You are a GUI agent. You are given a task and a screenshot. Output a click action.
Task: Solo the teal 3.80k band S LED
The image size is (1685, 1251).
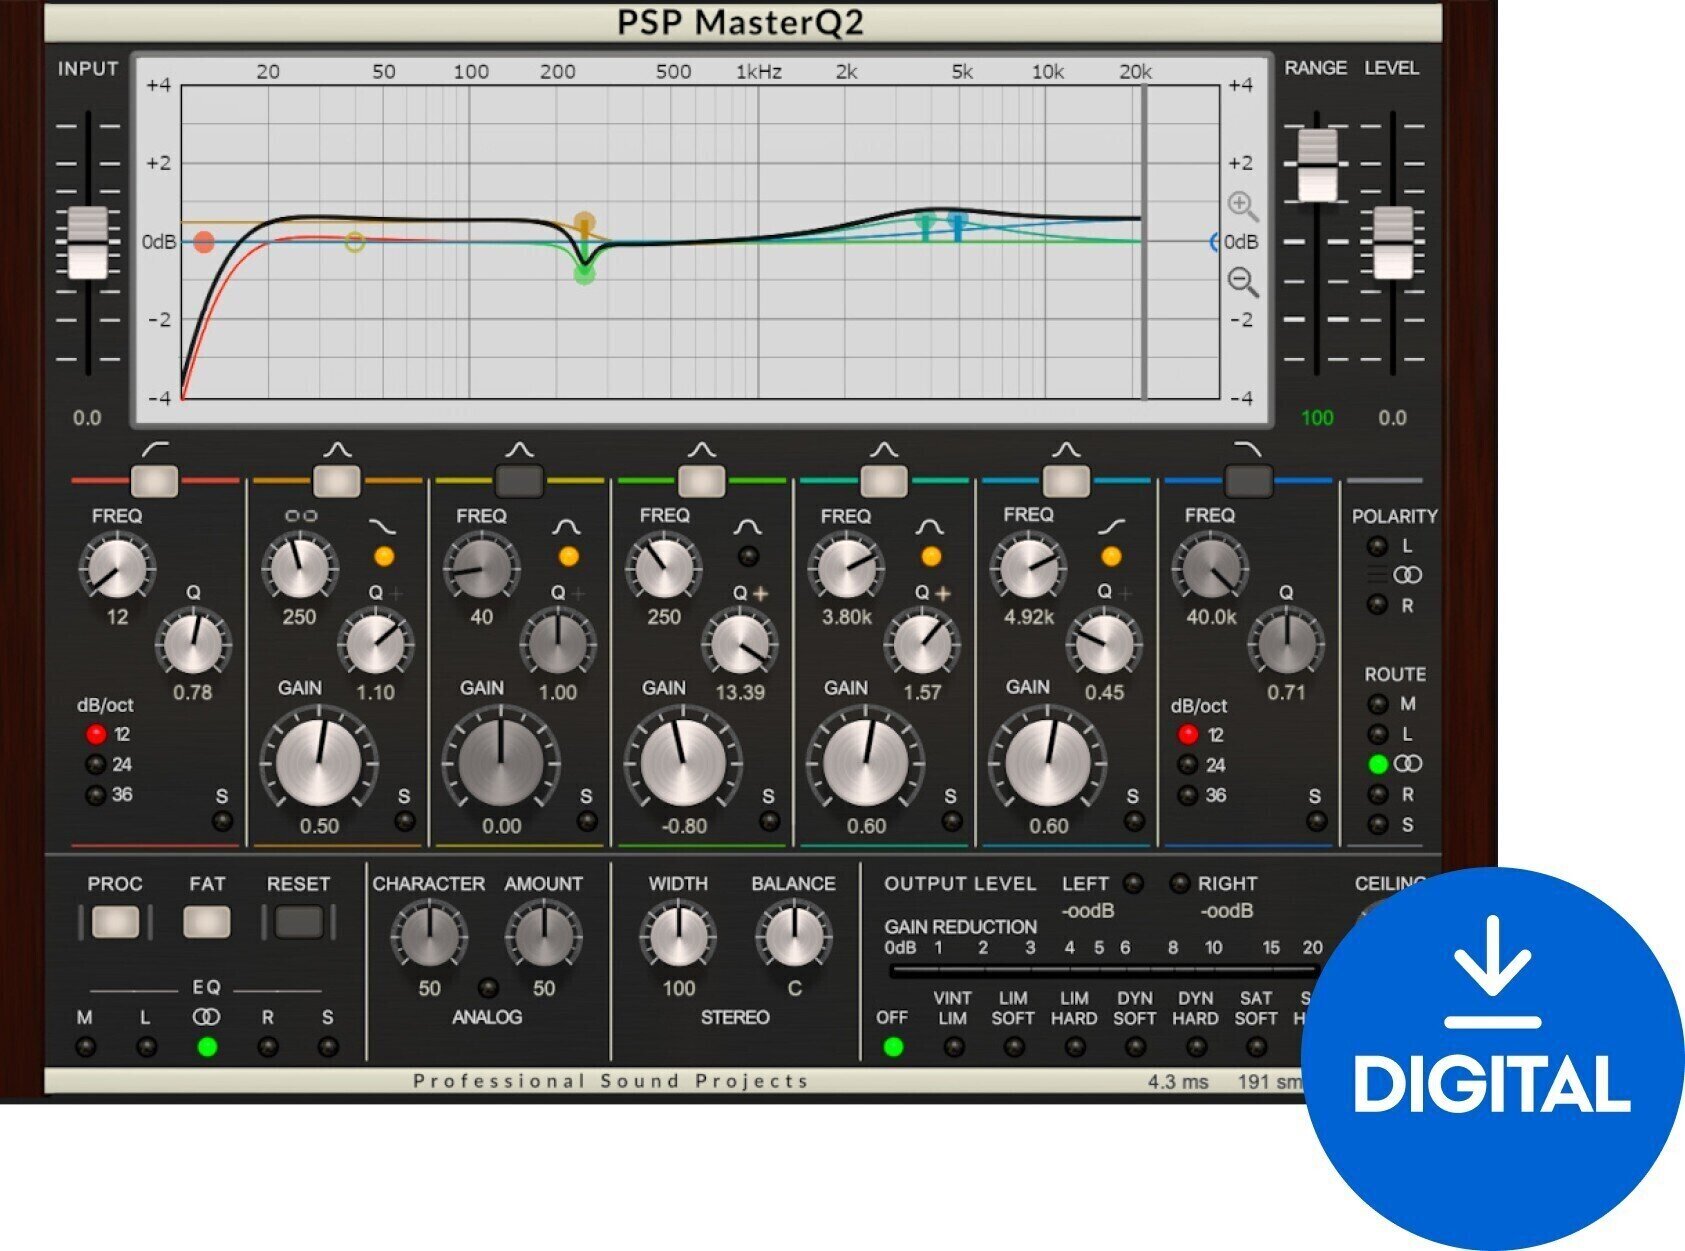951,822
